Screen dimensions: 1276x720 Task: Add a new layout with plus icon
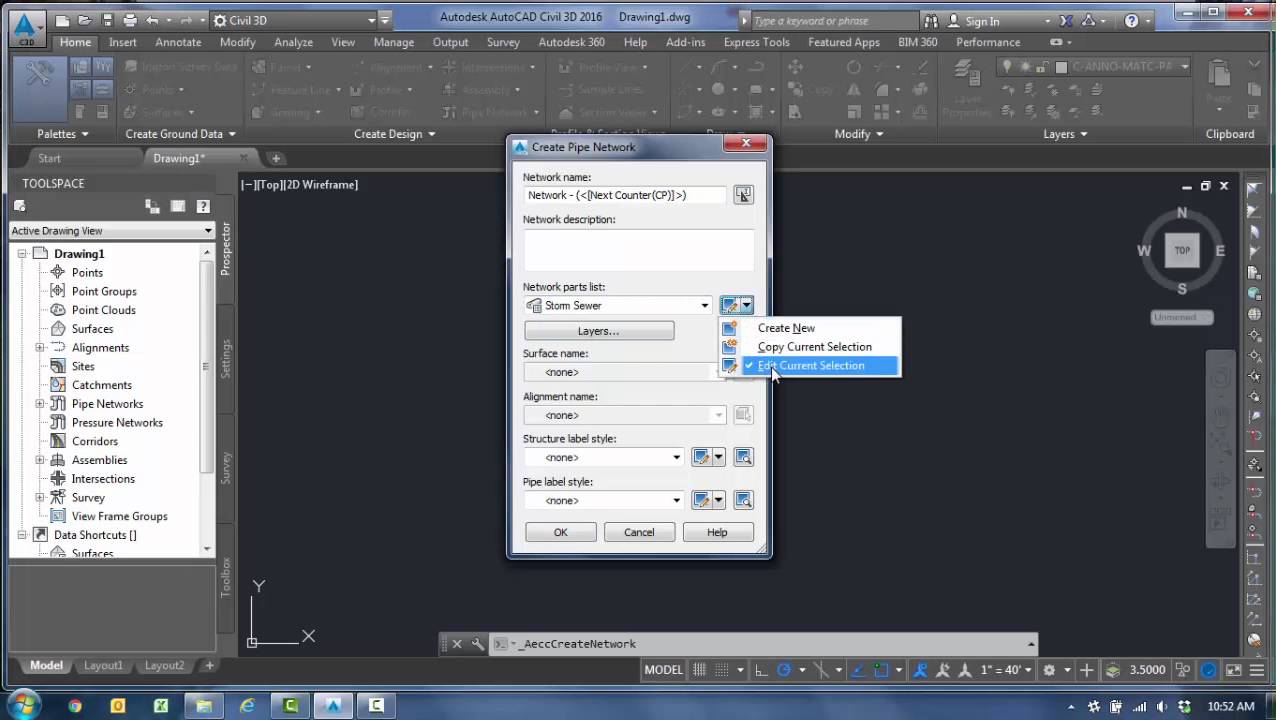click(209, 666)
